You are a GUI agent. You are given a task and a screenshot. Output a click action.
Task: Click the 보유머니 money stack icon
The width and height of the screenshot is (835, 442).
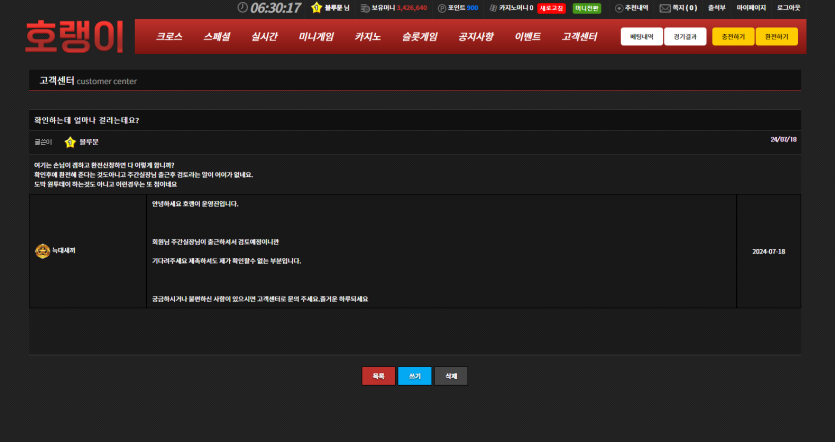tap(365, 8)
